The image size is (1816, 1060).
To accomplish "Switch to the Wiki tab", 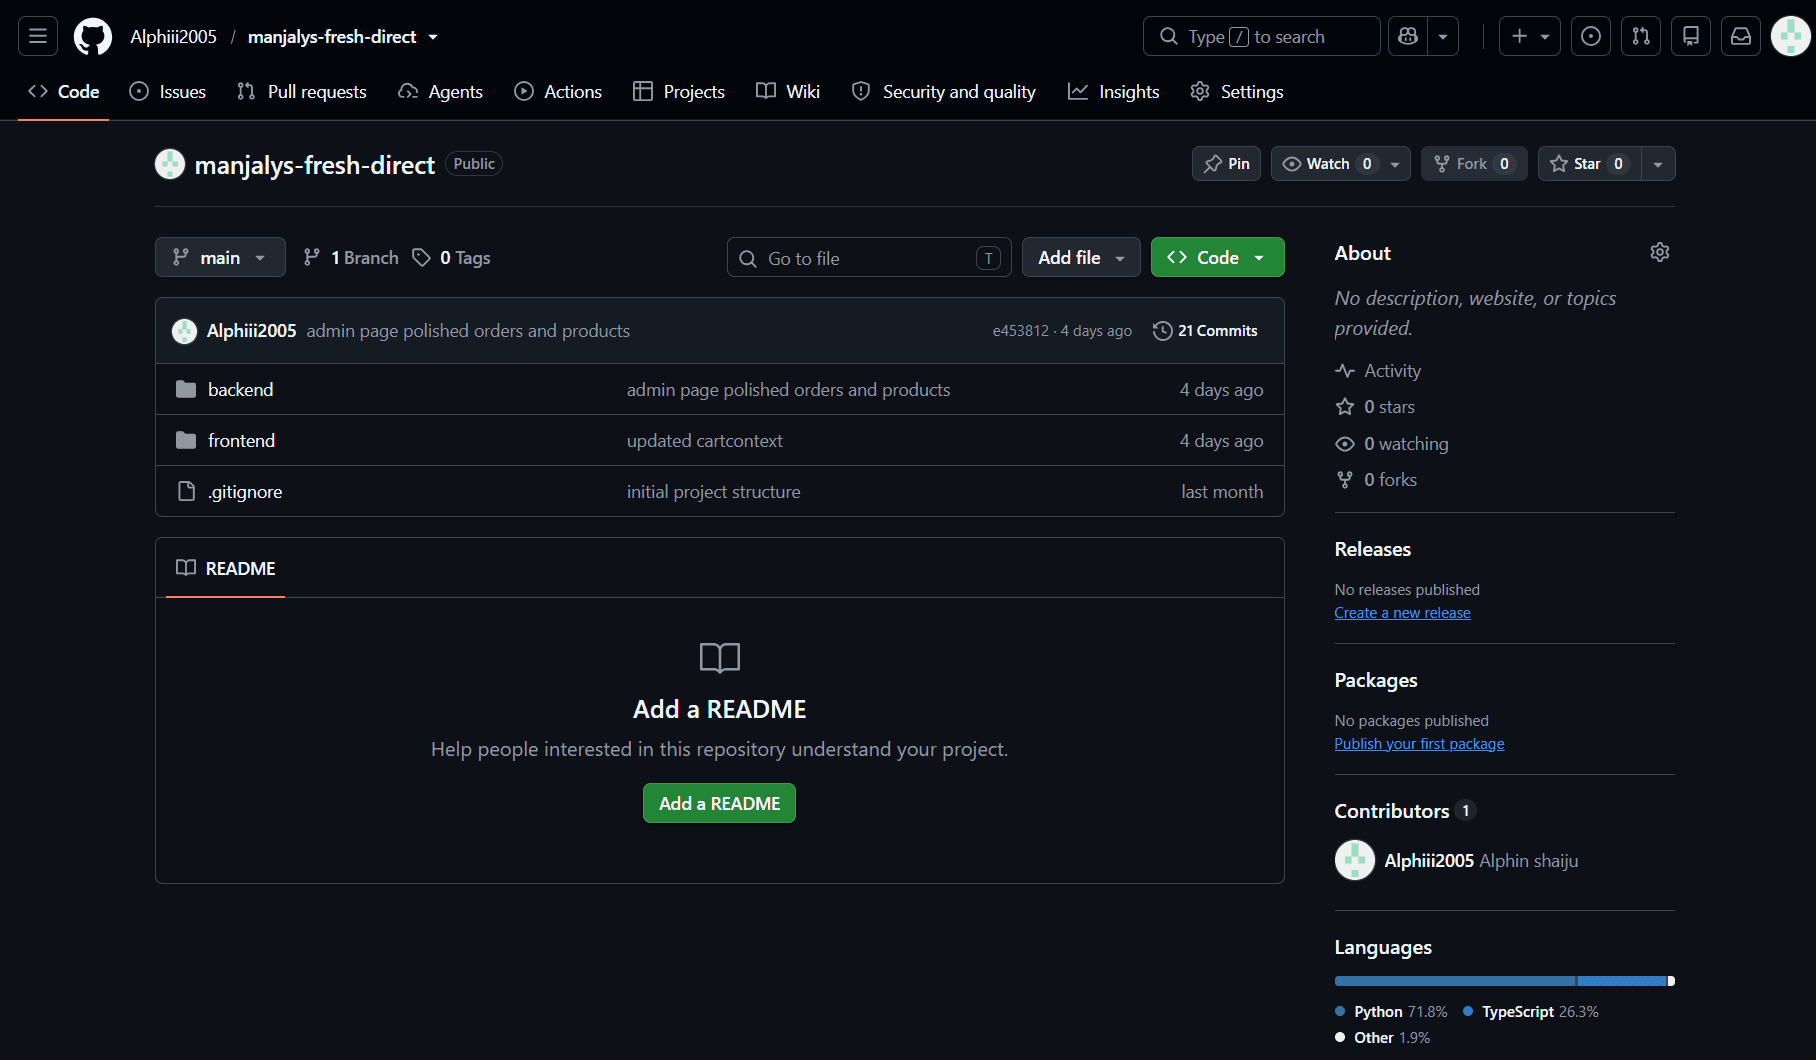I will pyautogui.click(x=788, y=92).
